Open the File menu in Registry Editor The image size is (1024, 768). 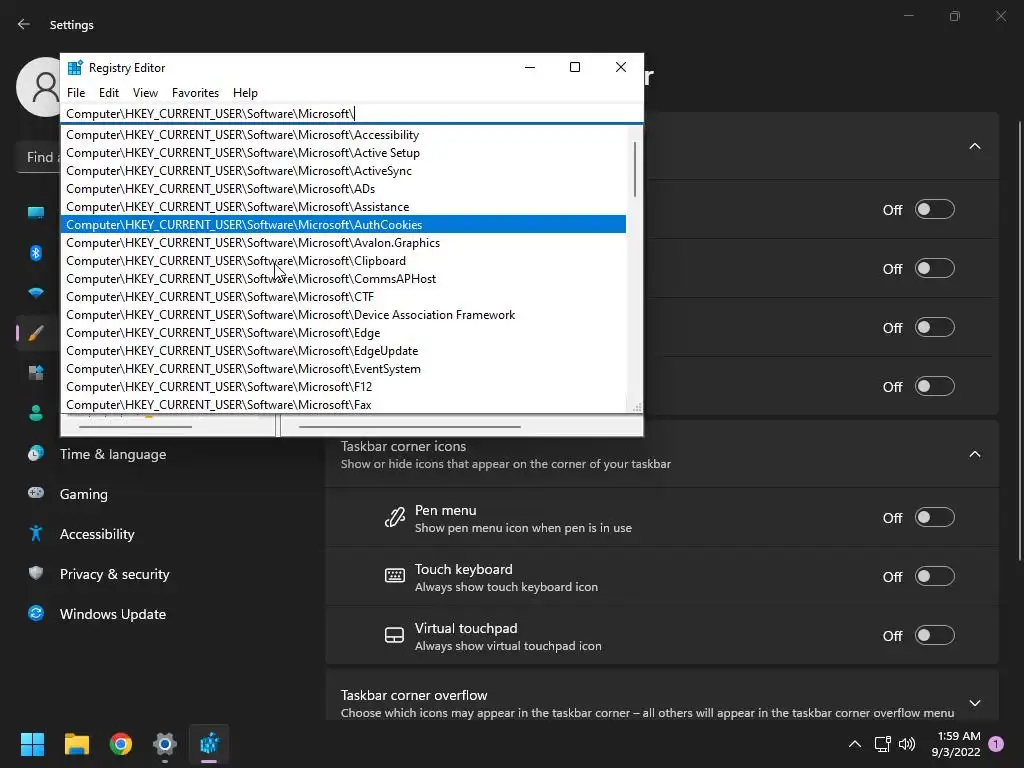76,93
